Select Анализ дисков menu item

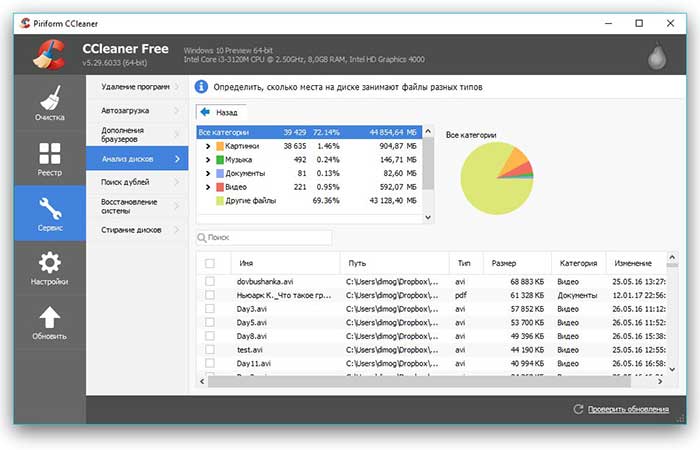138,158
